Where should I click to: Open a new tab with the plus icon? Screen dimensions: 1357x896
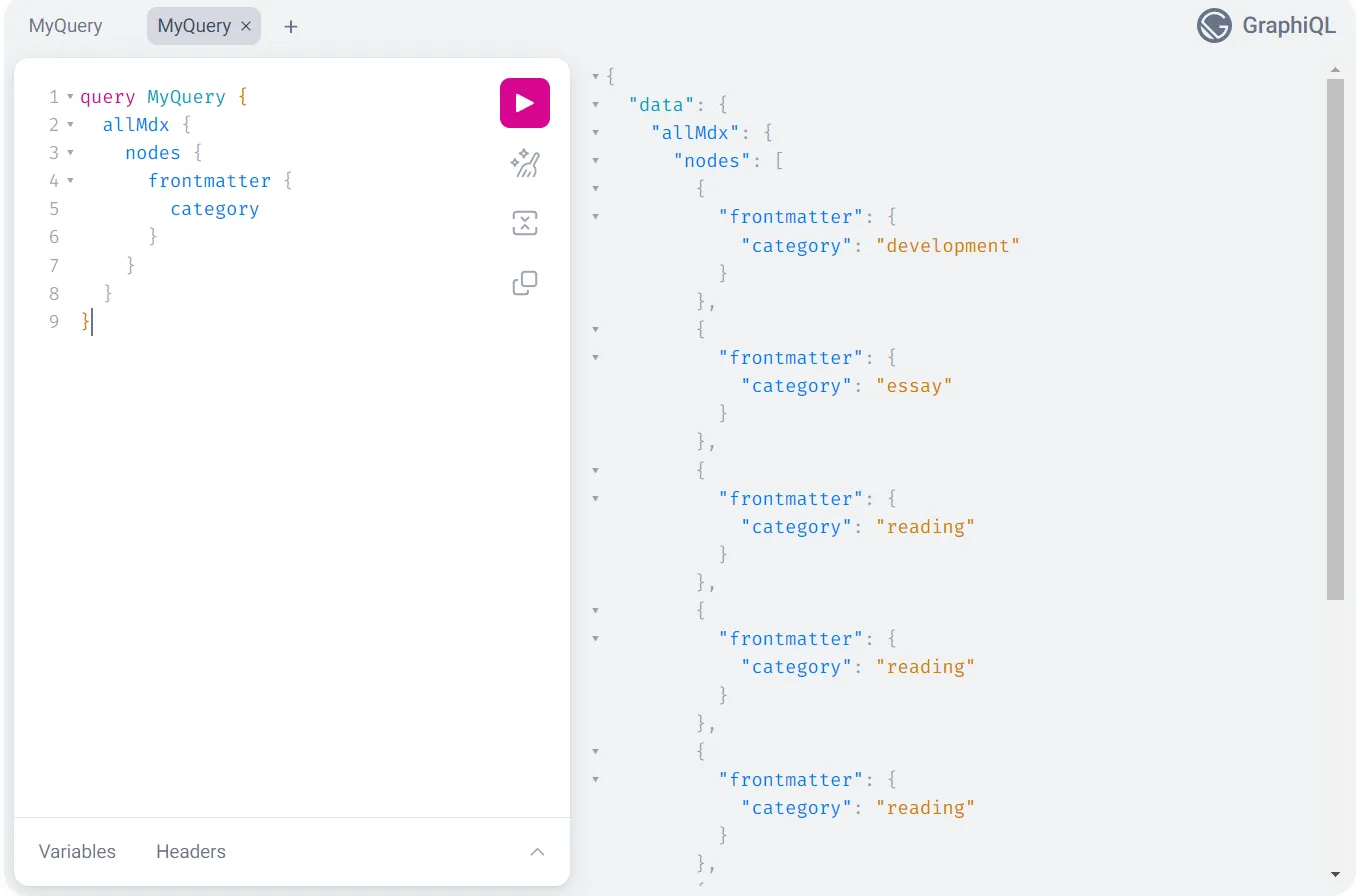coord(290,26)
